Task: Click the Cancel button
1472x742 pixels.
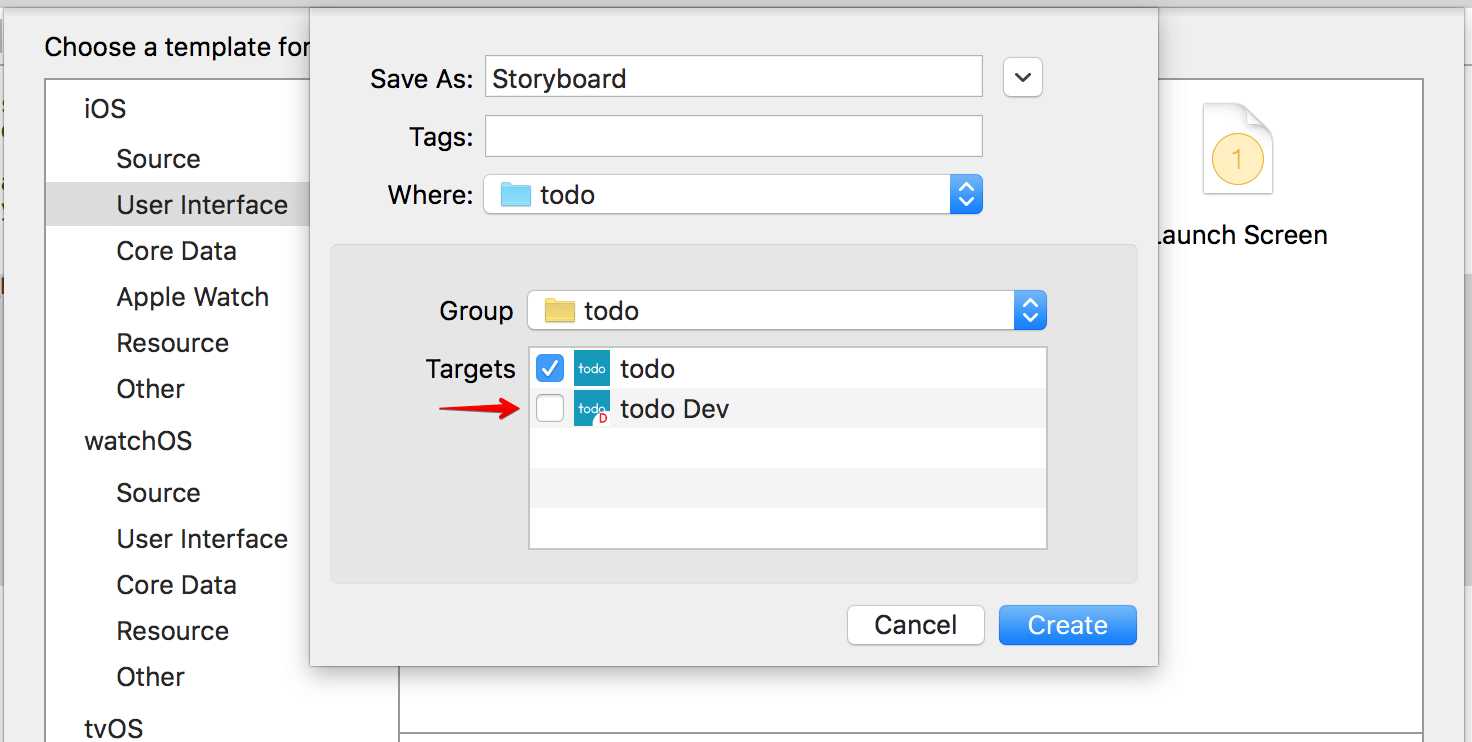Action: pyautogui.click(x=916, y=625)
